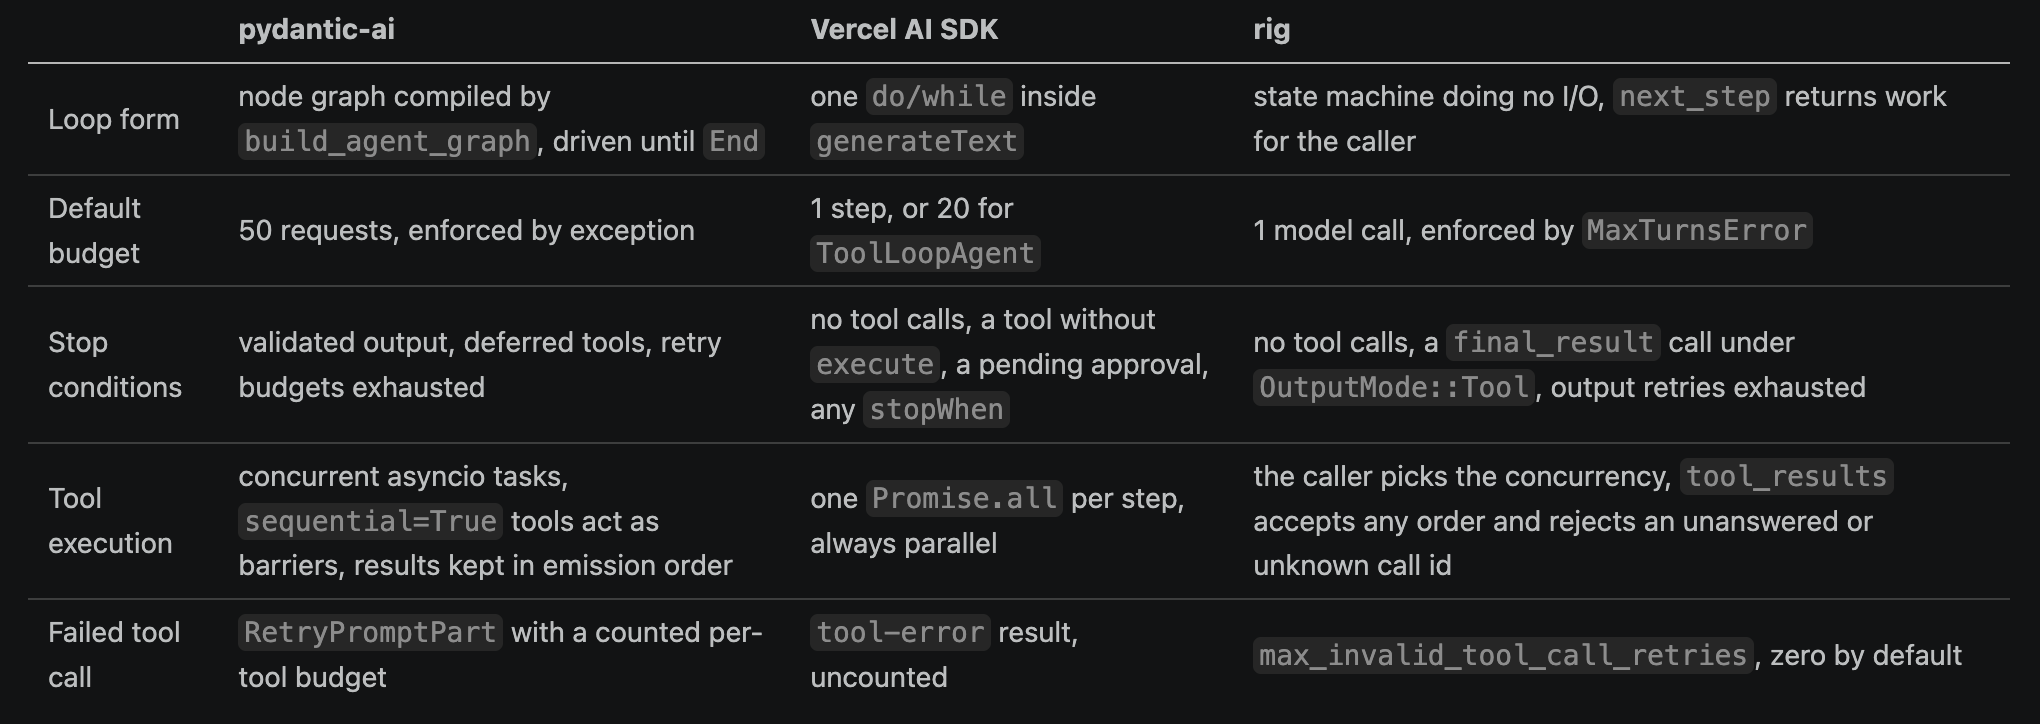This screenshot has height=724, width=2040.
Task: Click the pydantic-ai column header
Action: pos(316,30)
